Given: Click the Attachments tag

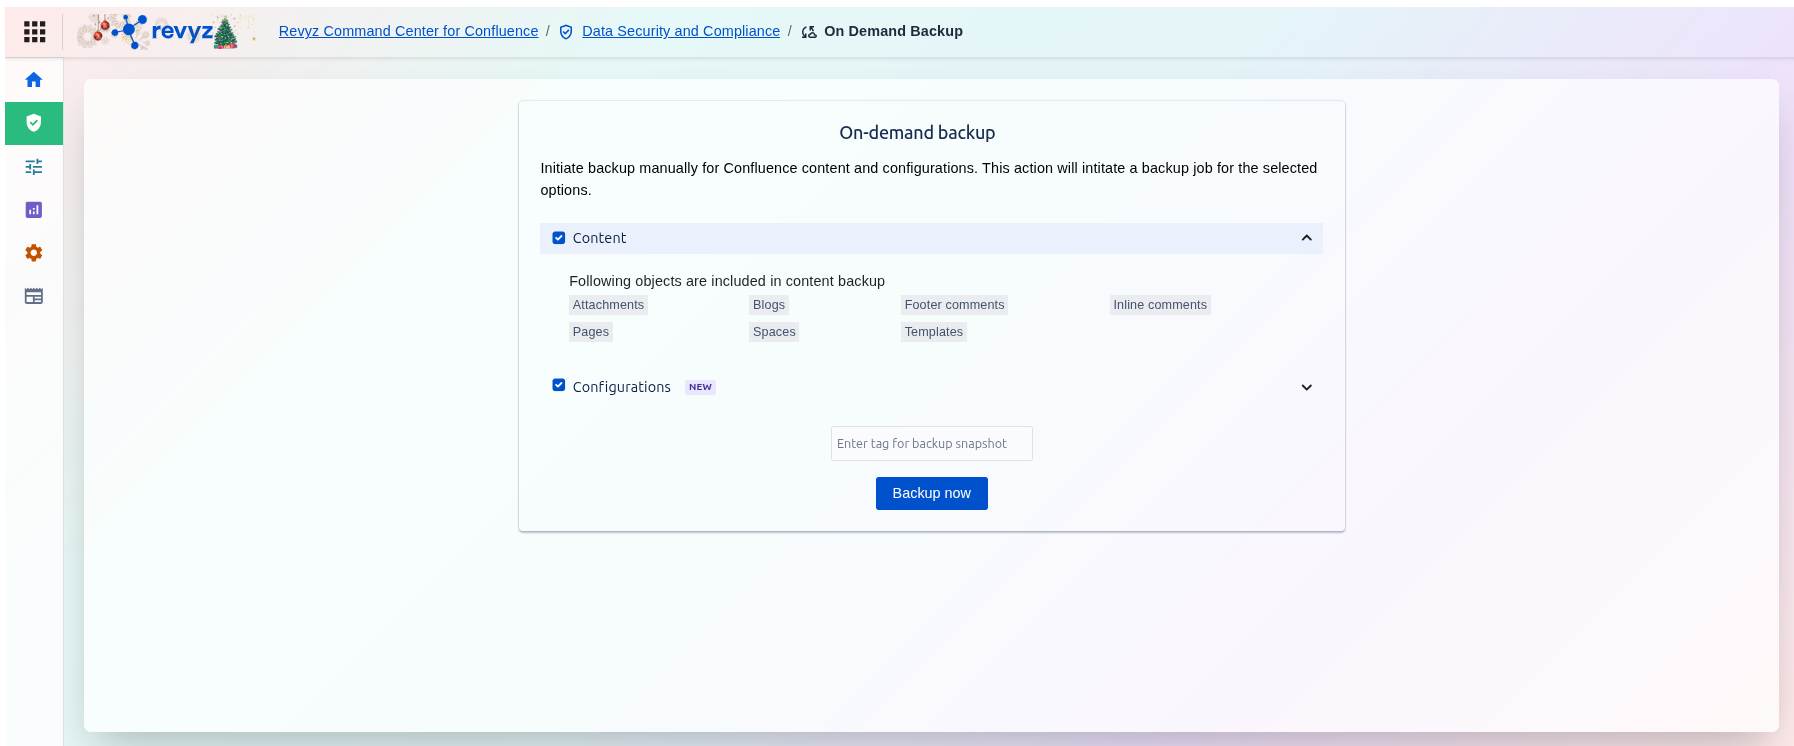Looking at the screenshot, I should click(x=608, y=305).
